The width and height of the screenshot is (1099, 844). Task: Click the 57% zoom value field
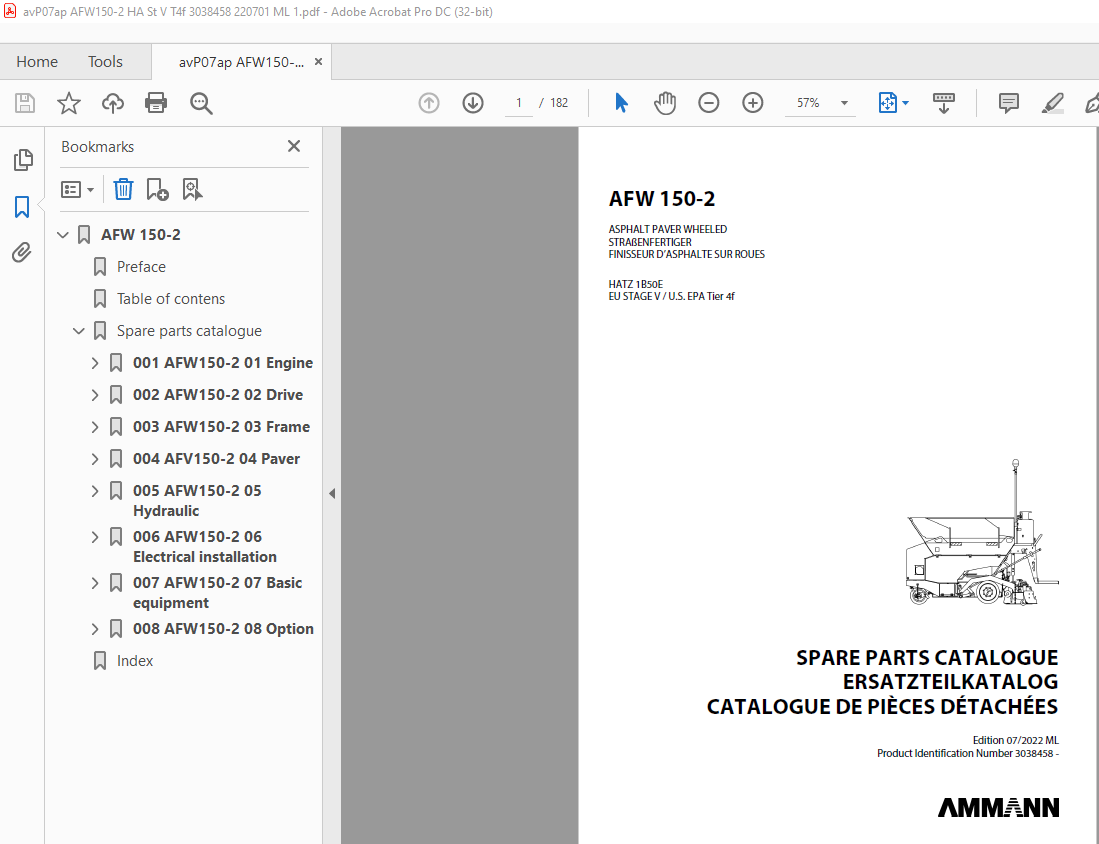808,103
